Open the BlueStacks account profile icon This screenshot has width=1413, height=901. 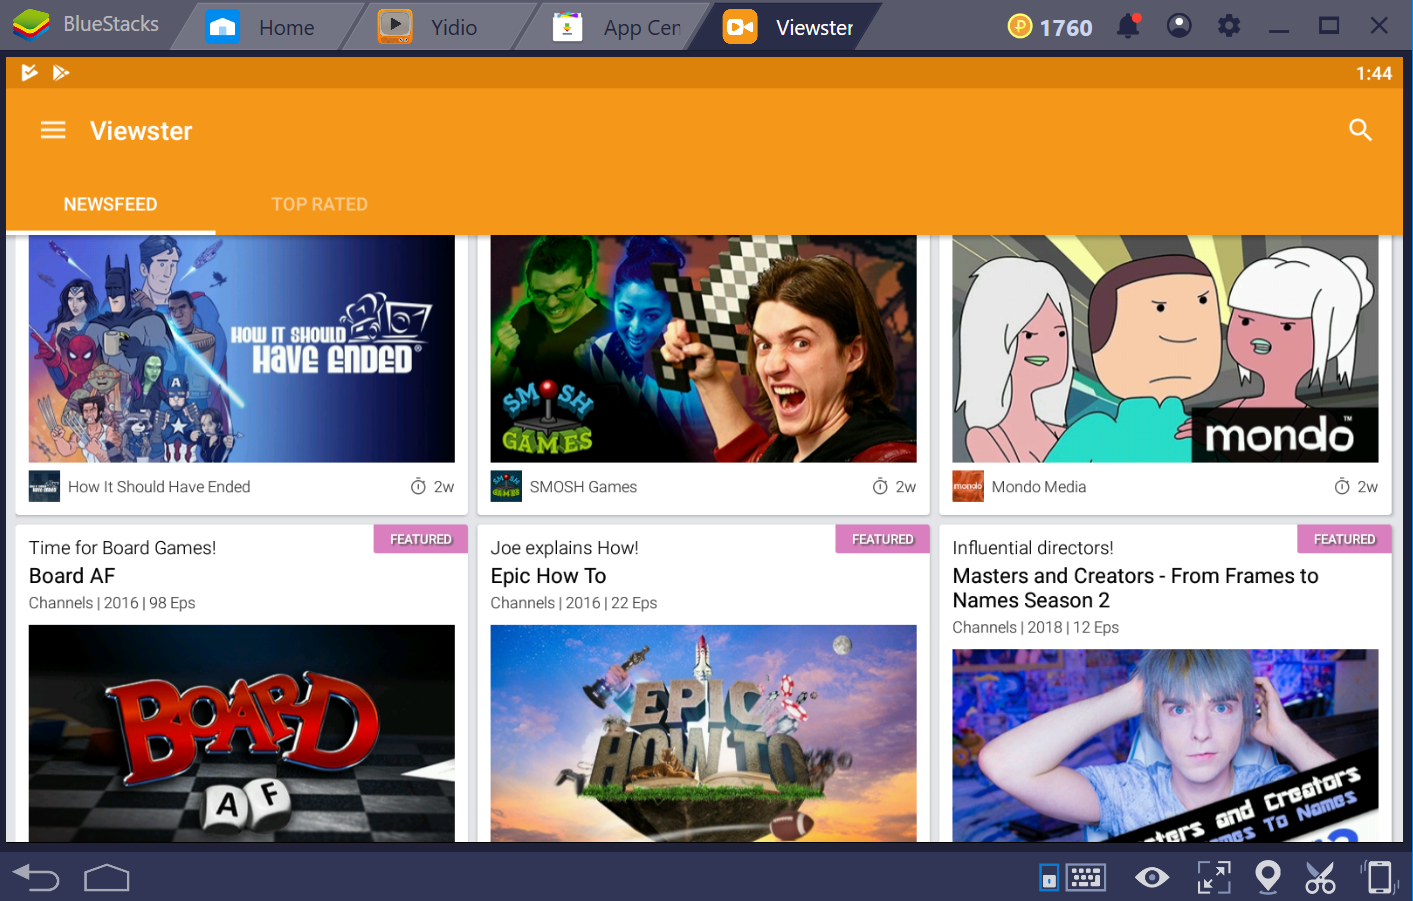tap(1179, 26)
